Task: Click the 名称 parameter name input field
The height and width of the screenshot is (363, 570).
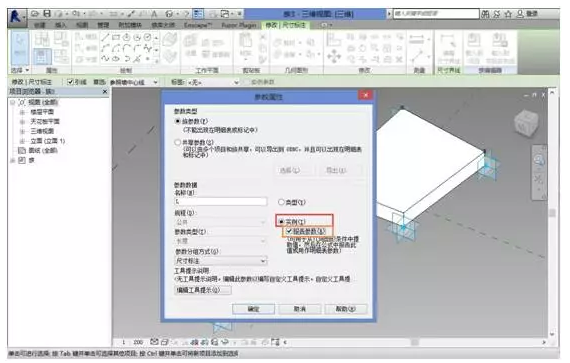Action: [x=221, y=201]
